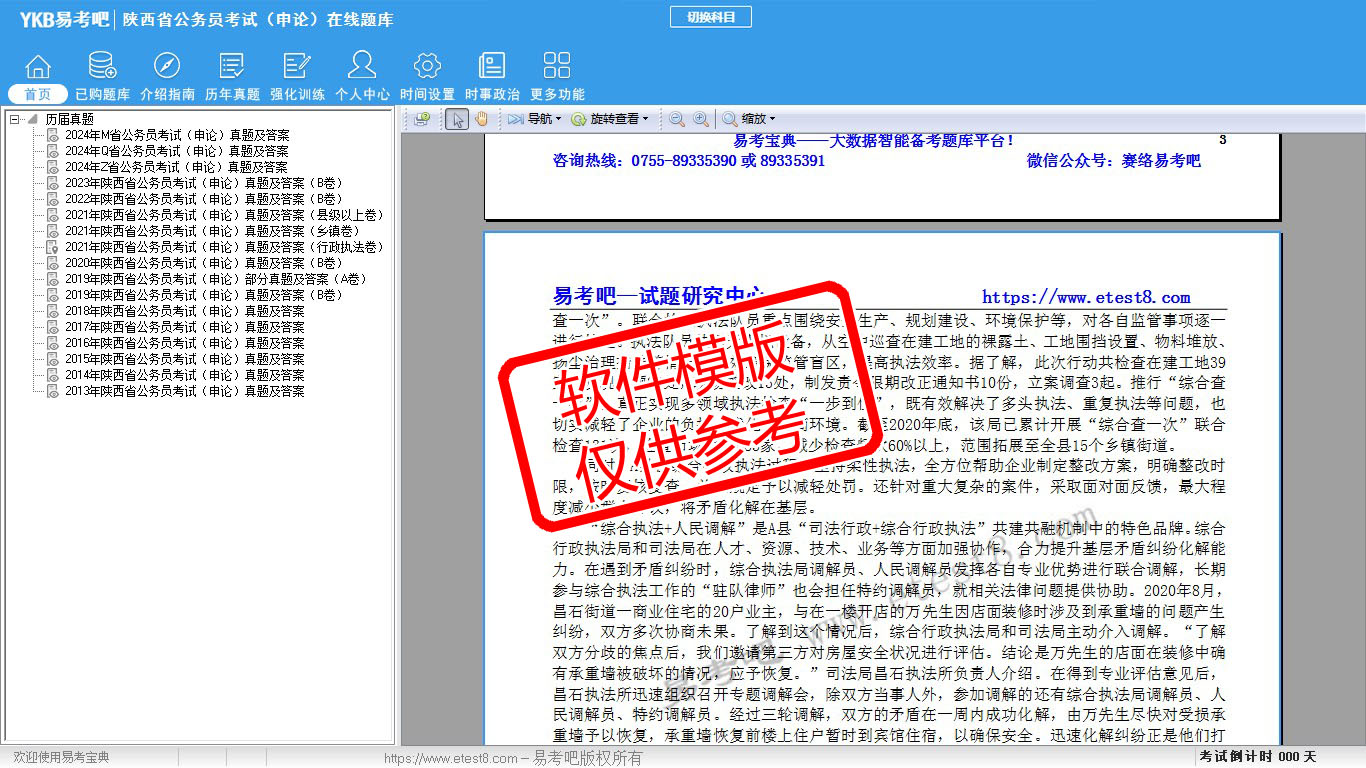The height and width of the screenshot is (768, 1366).
Task: Select 2015年陕西省公务员考试真题及答案
Action: (185, 359)
